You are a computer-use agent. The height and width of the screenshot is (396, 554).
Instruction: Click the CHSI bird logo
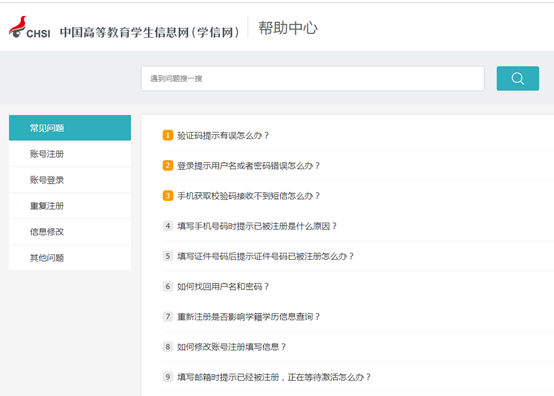coord(29,27)
